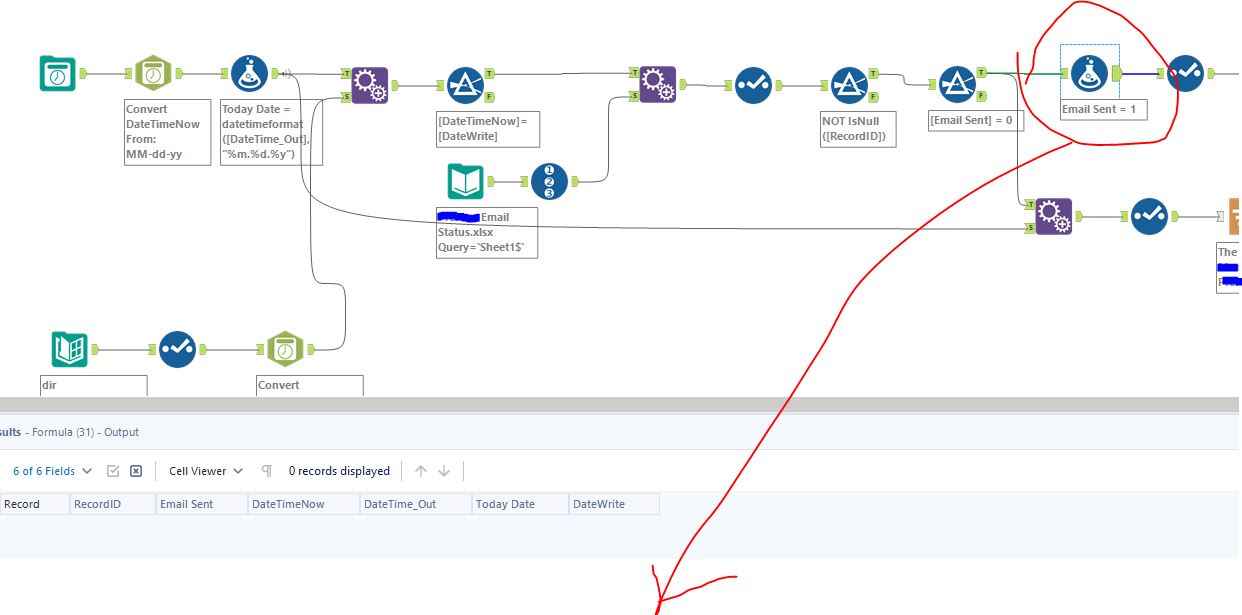The image size is (1242, 615).
Task: Click the up arrow navigation button in results
Action: [x=421, y=470]
